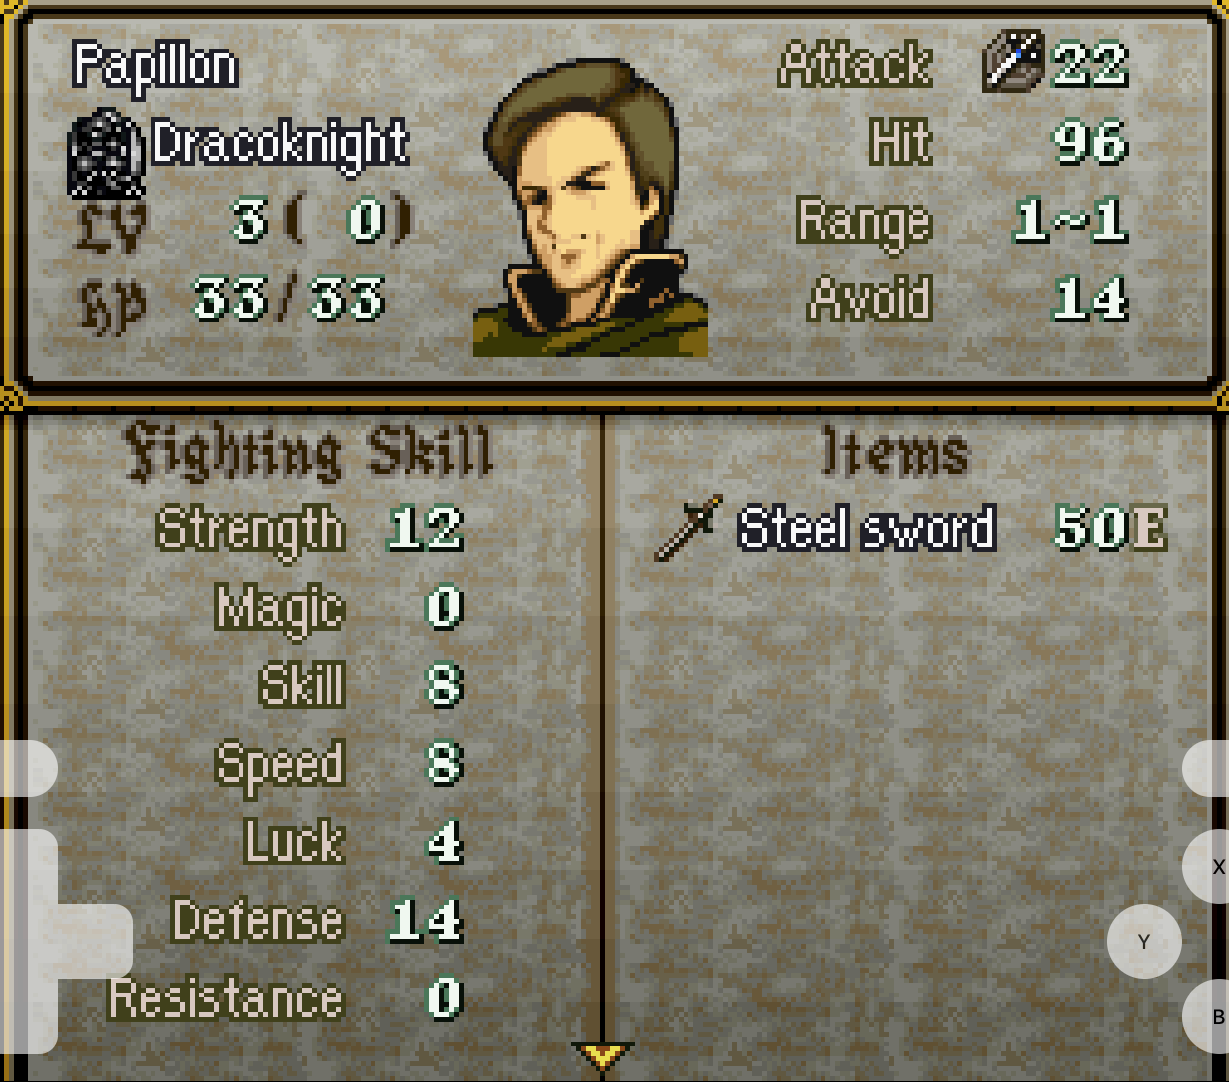The image size is (1229, 1082).
Task: Click the Strength stat value 12
Action: (425, 528)
